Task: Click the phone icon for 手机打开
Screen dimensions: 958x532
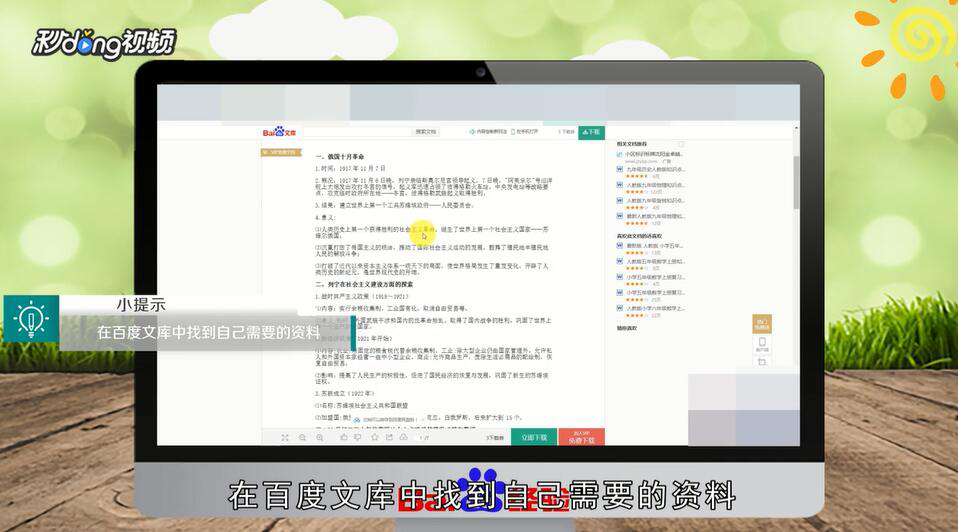Action: click(513, 132)
